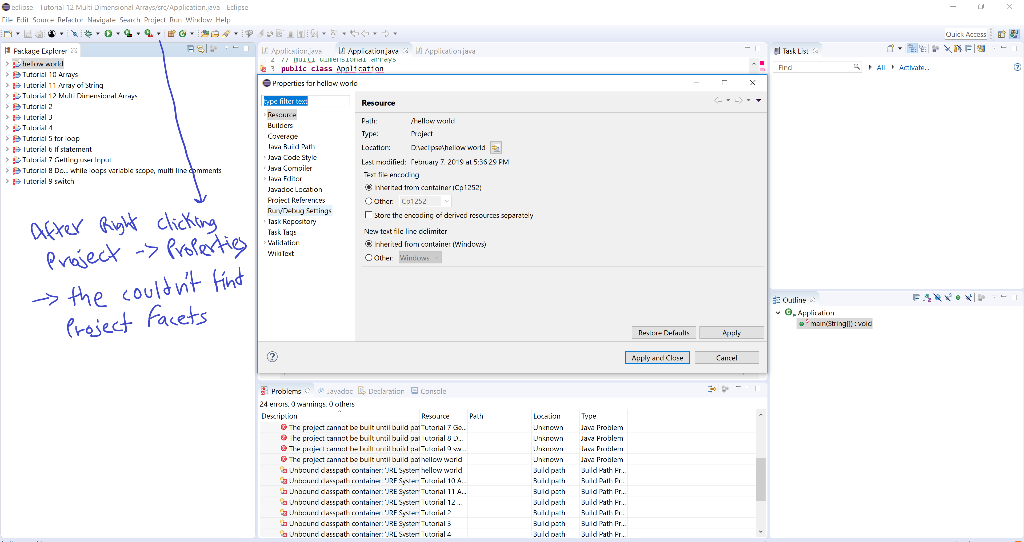Image resolution: width=1024 pixels, height=542 pixels.
Task: Expand Tutorial 10 Arrays project node
Action: point(7,74)
